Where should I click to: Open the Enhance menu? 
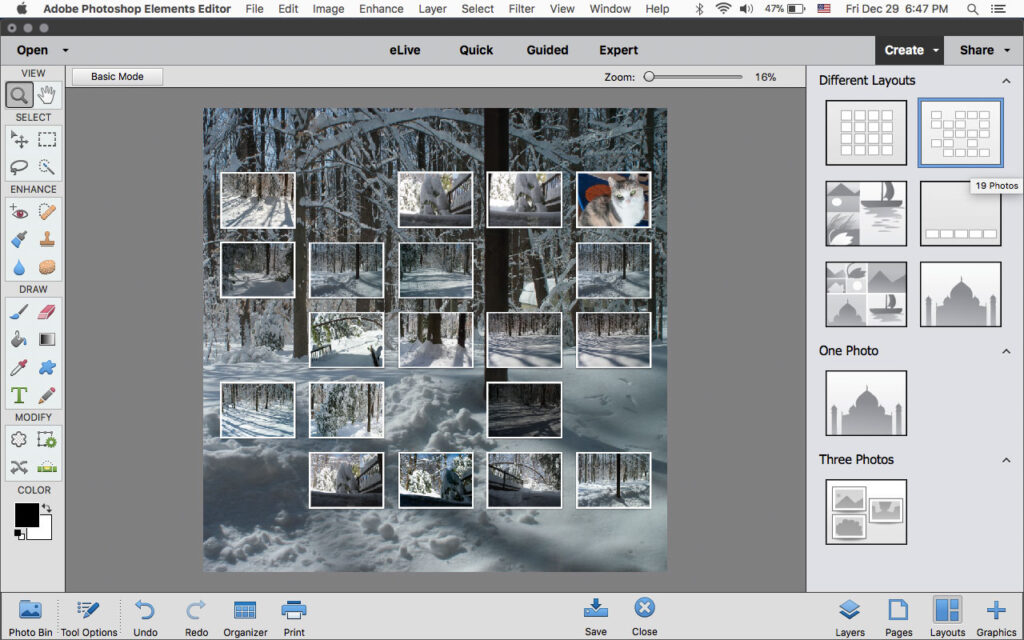pos(380,8)
